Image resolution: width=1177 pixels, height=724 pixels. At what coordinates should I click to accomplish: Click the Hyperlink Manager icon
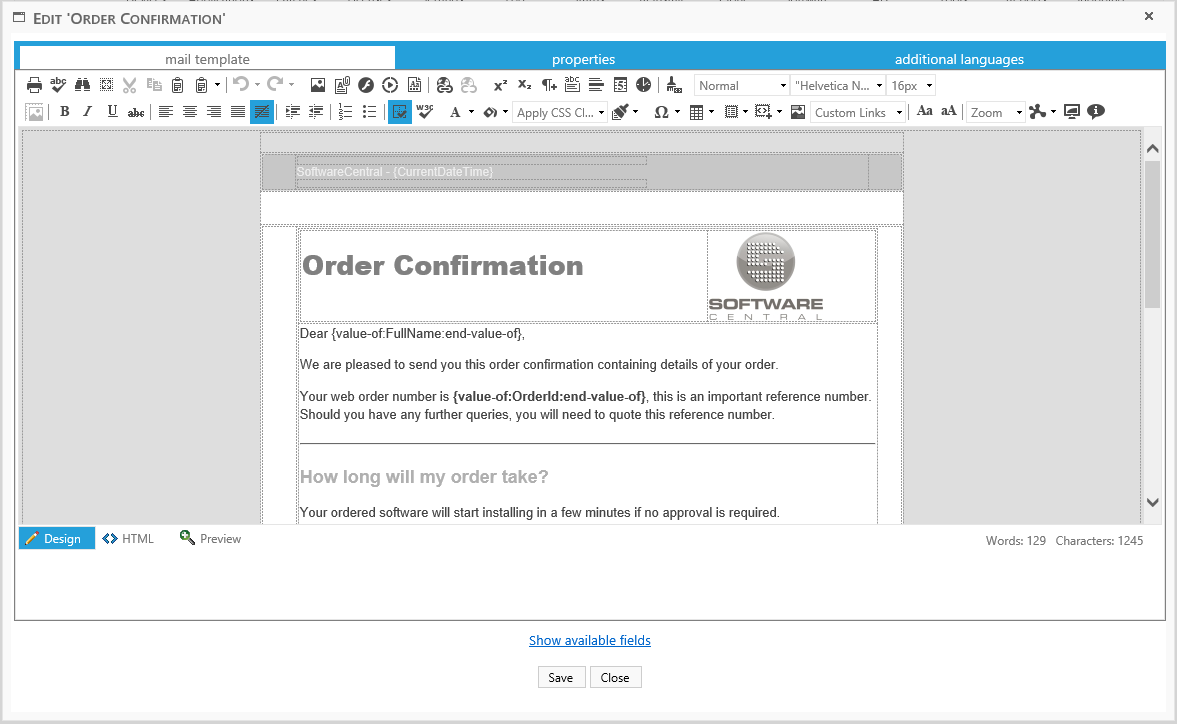click(444, 85)
